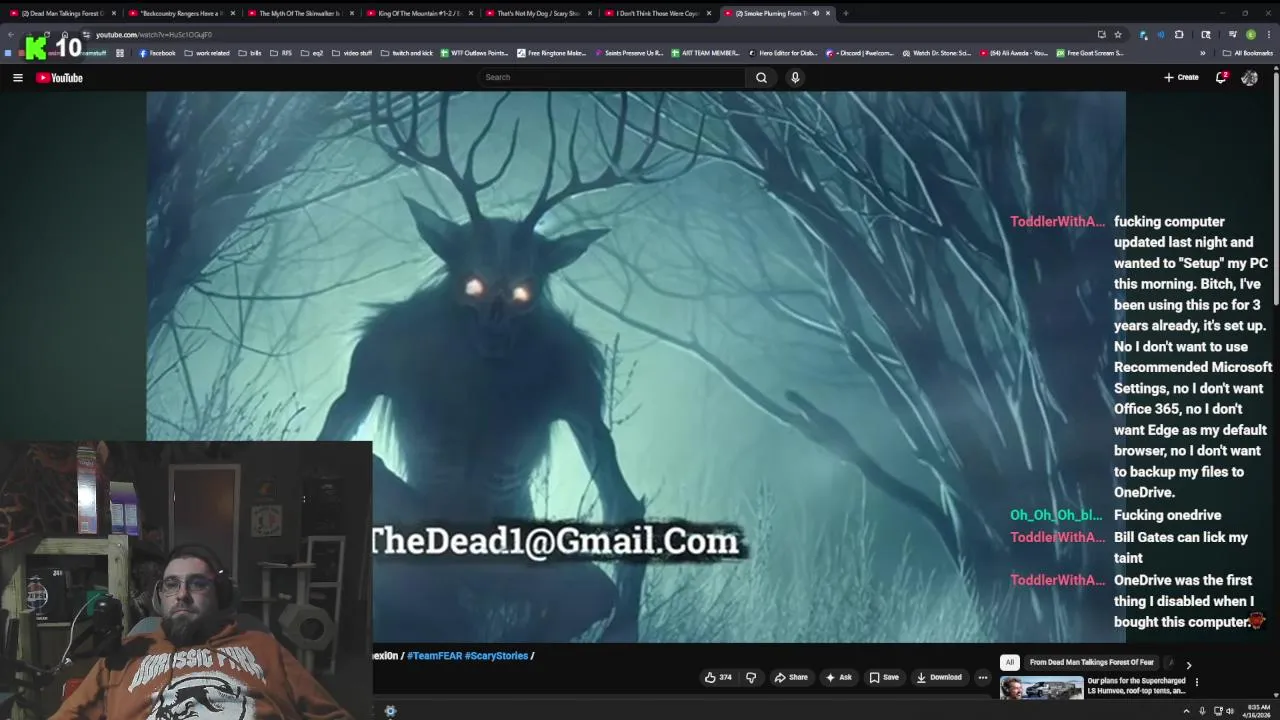The image size is (1280, 720).
Task: Select the From Dead Man Talkings chip
Action: 1091,662
